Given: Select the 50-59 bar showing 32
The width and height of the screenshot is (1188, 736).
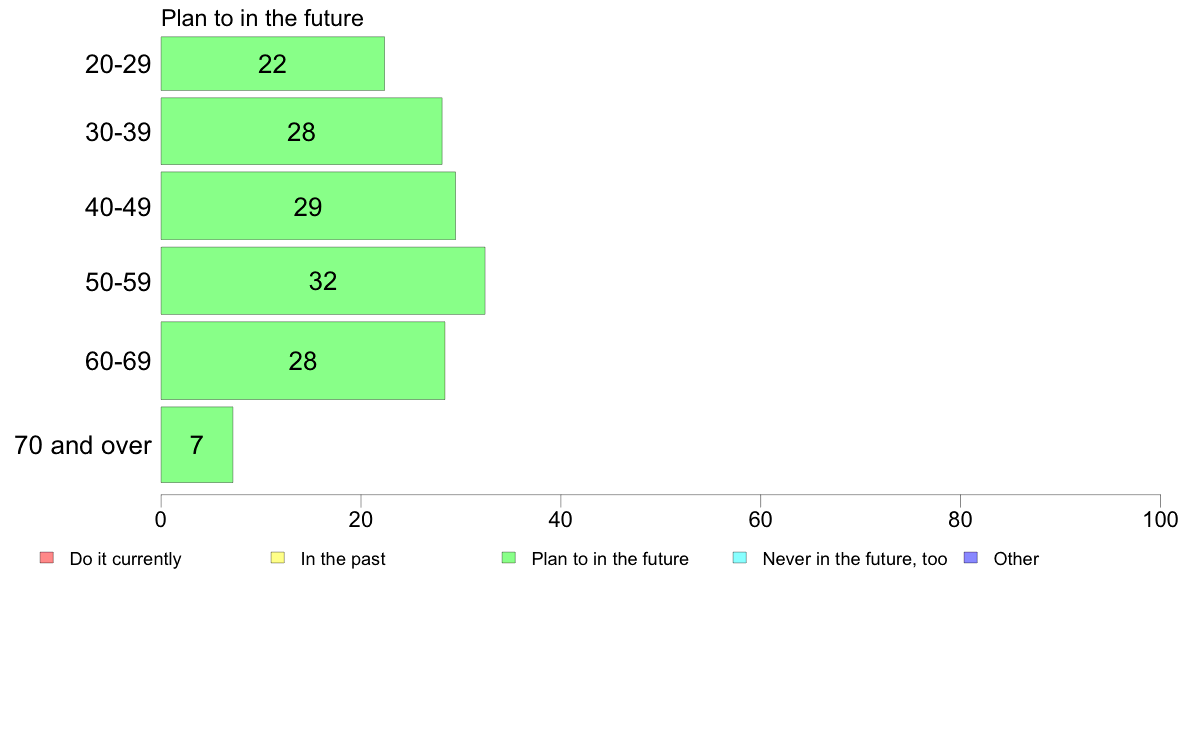Looking at the screenshot, I should (323, 280).
